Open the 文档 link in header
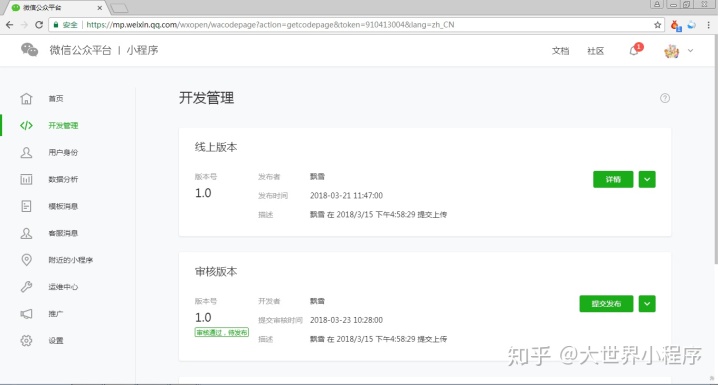The image size is (720, 385). click(560, 51)
